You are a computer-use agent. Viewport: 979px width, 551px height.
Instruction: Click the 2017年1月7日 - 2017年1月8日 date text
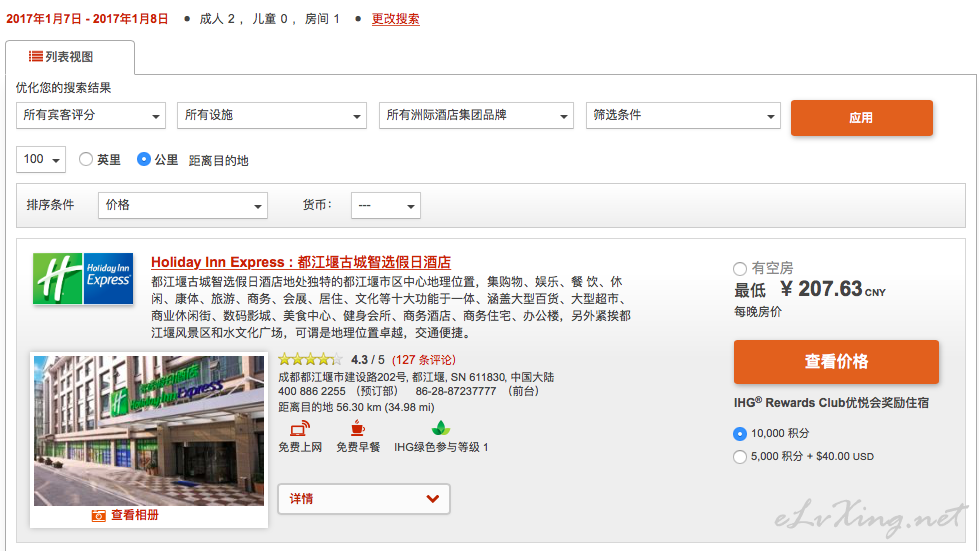point(87,19)
